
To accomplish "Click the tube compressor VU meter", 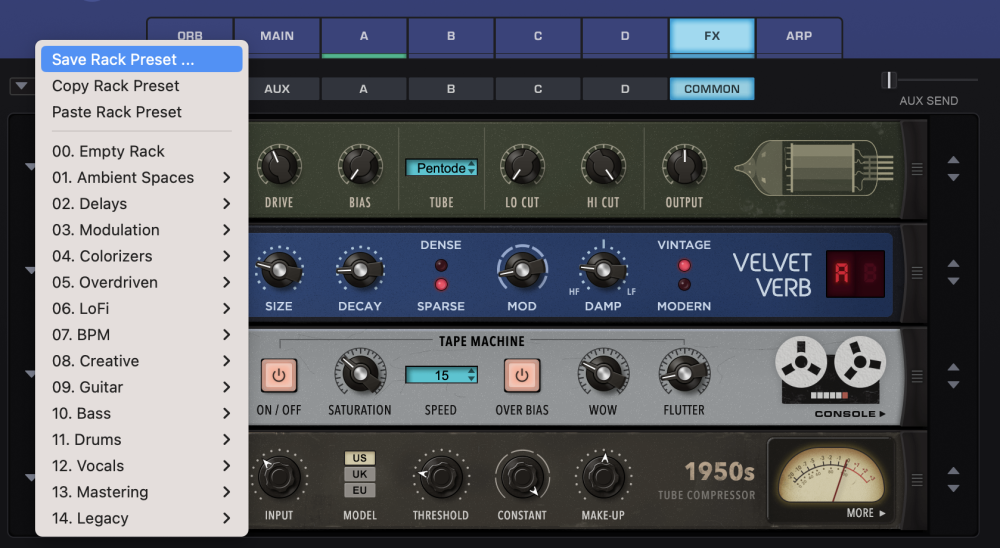I will point(831,476).
